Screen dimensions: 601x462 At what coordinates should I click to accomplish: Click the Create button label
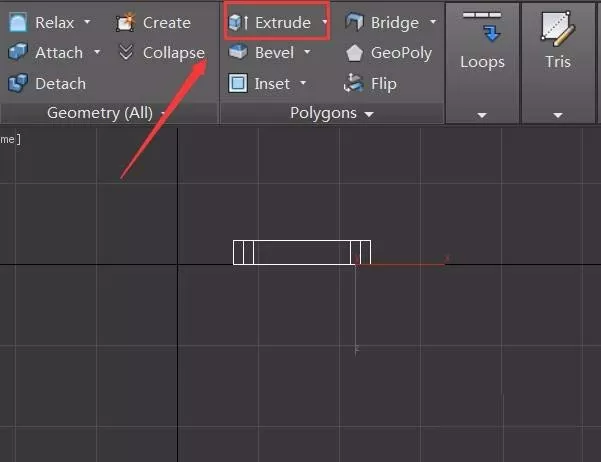pyautogui.click(x=167, y=23)
